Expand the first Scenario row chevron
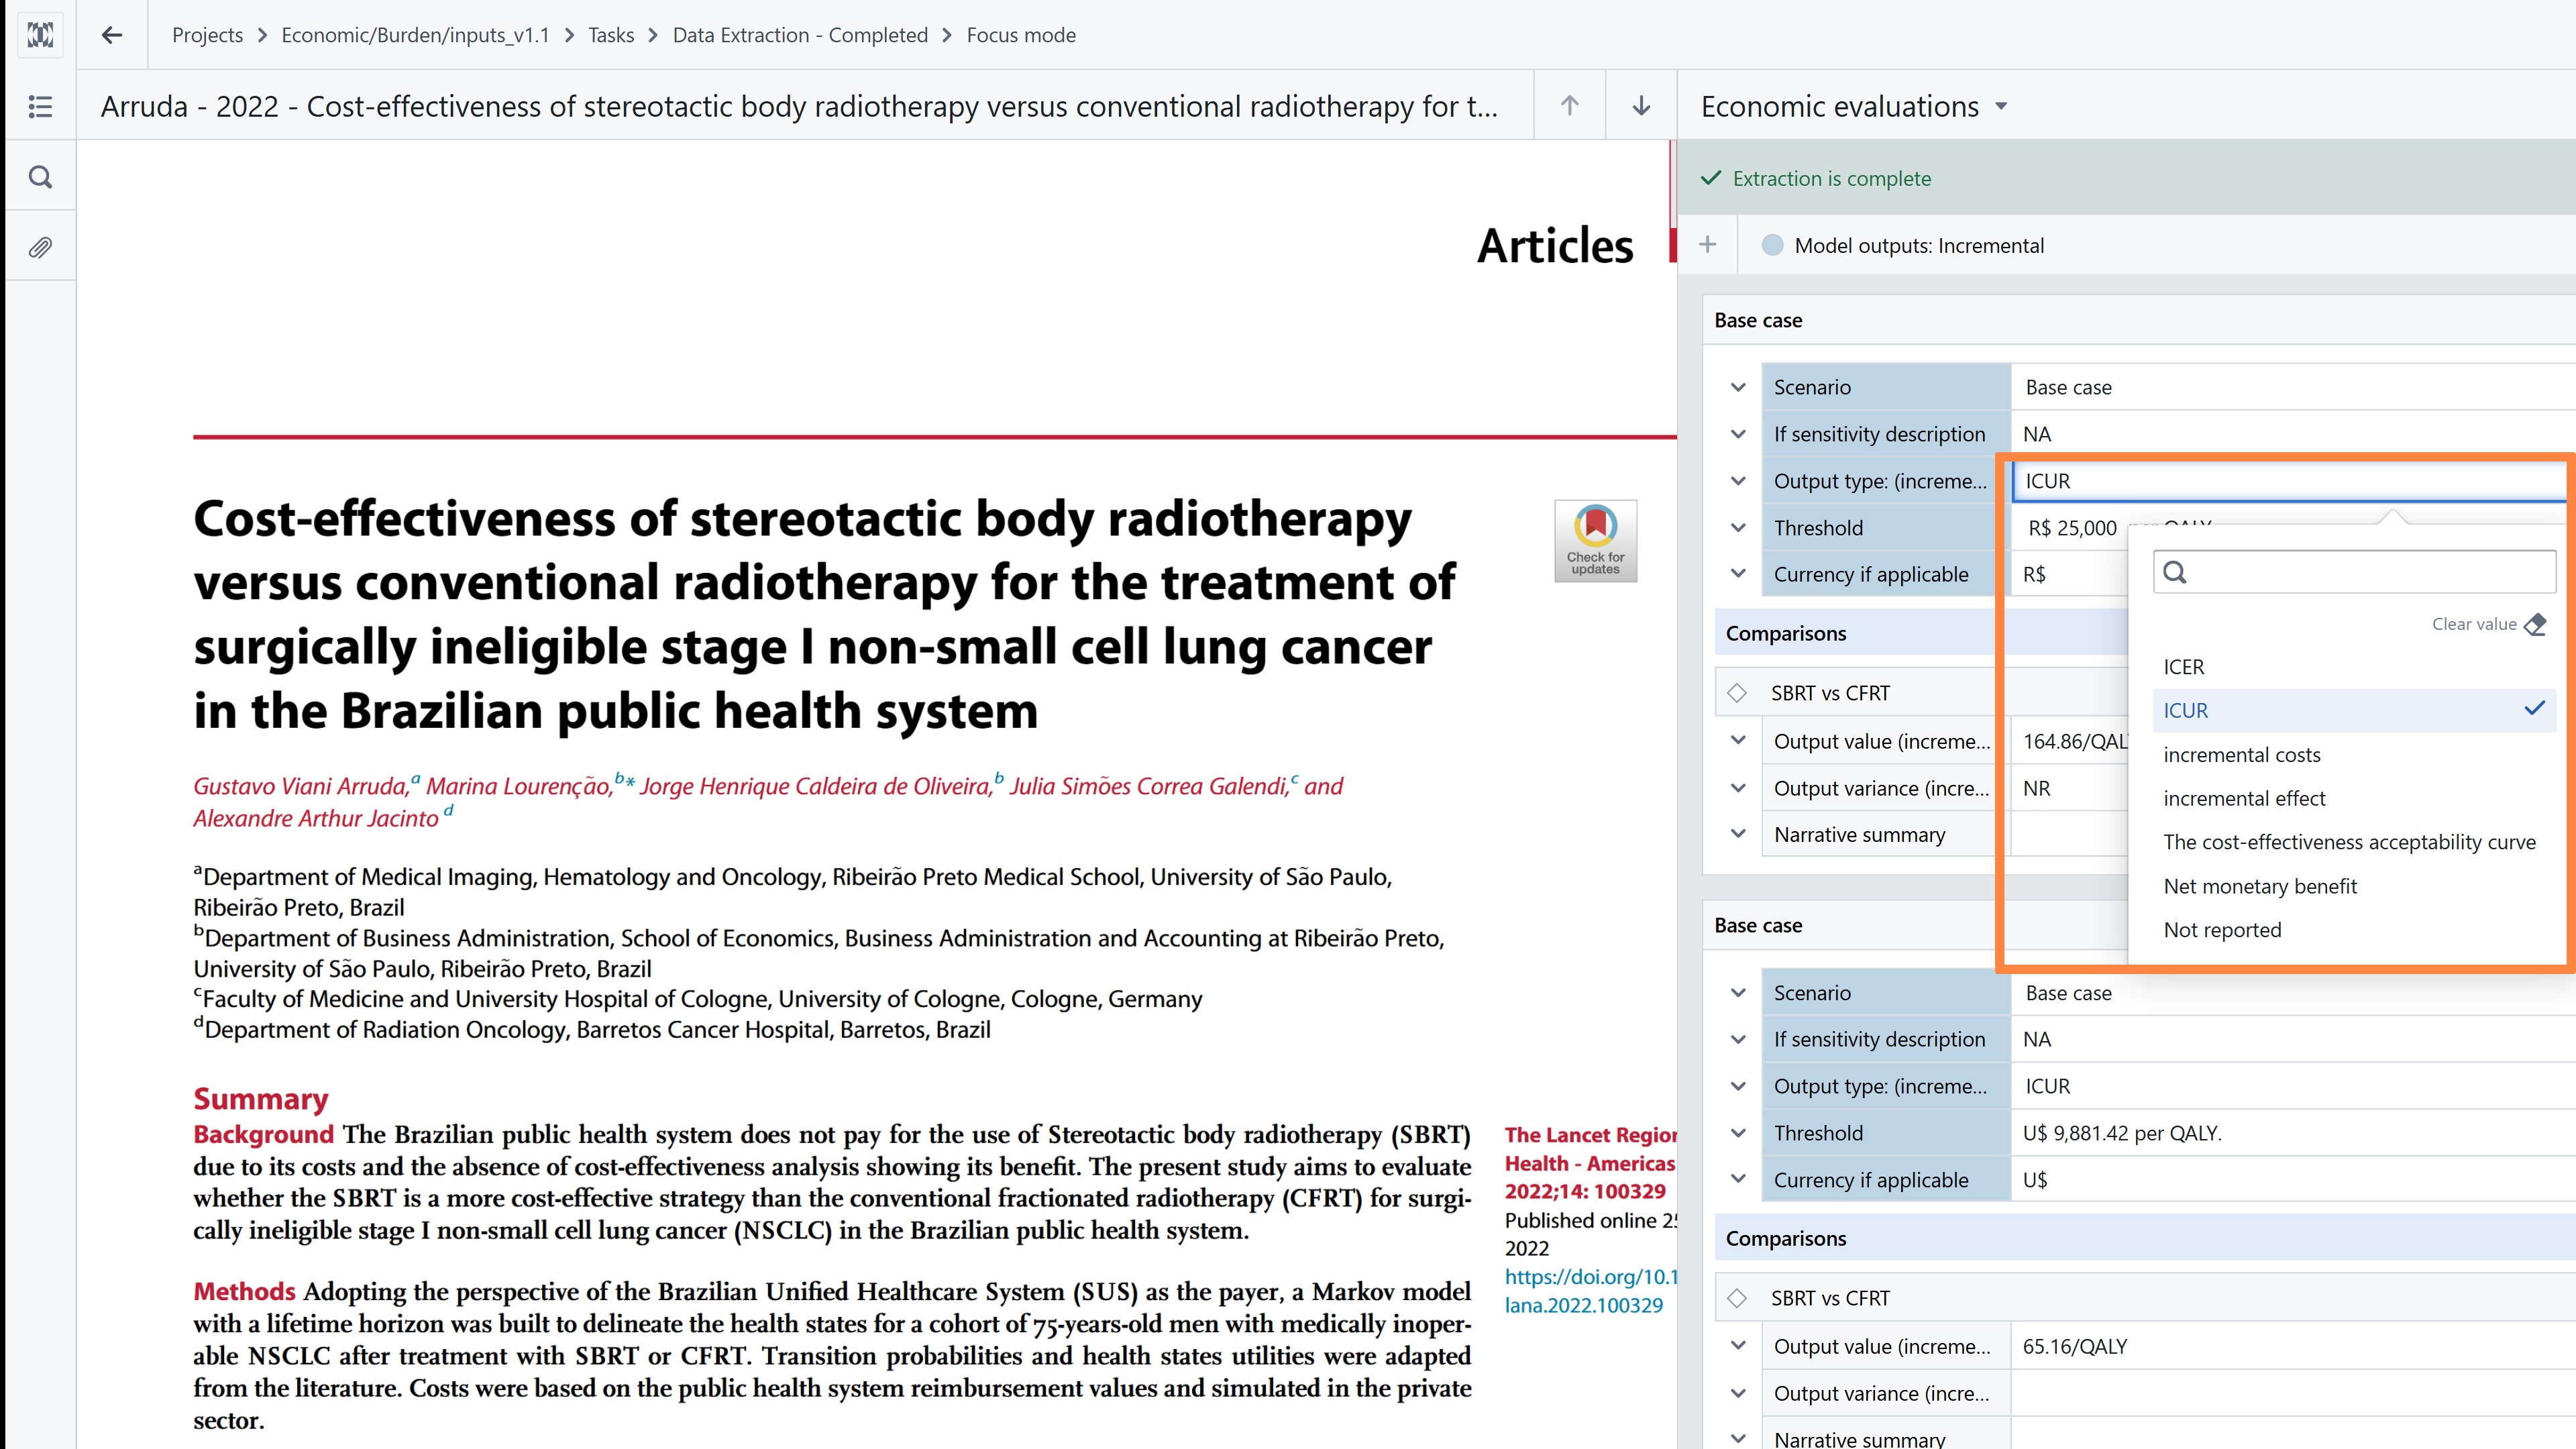This screenshot has height=1449, width=2576. 1738,387
